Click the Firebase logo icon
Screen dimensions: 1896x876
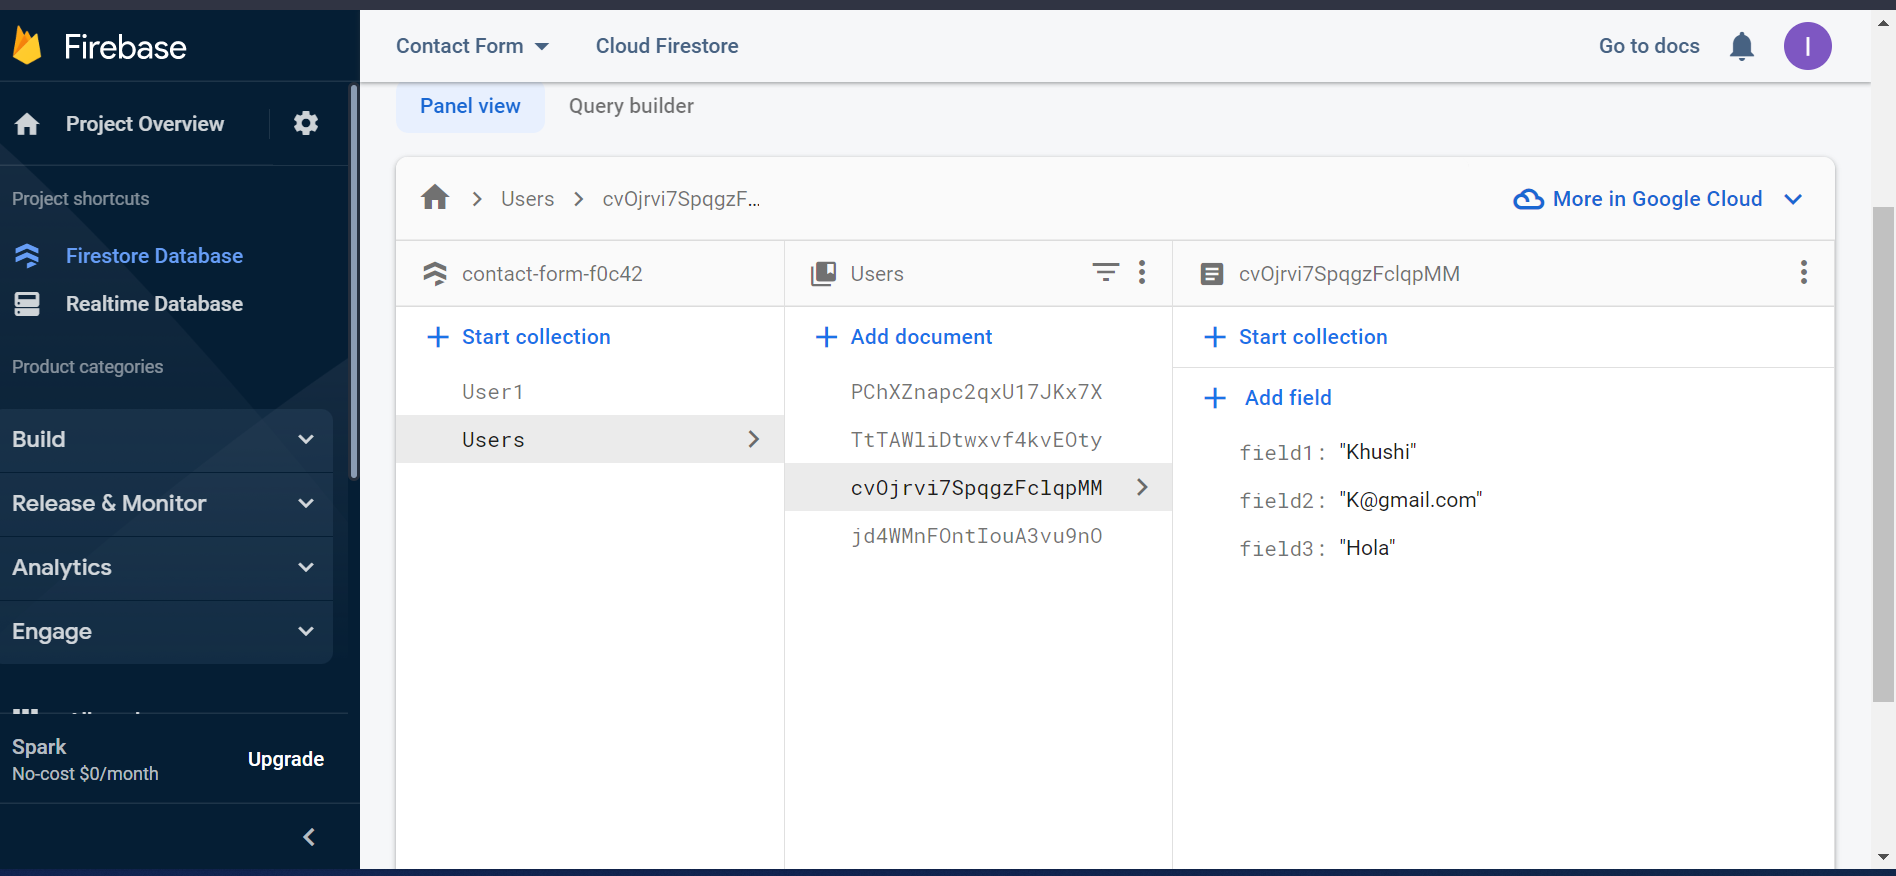[28, 46]
